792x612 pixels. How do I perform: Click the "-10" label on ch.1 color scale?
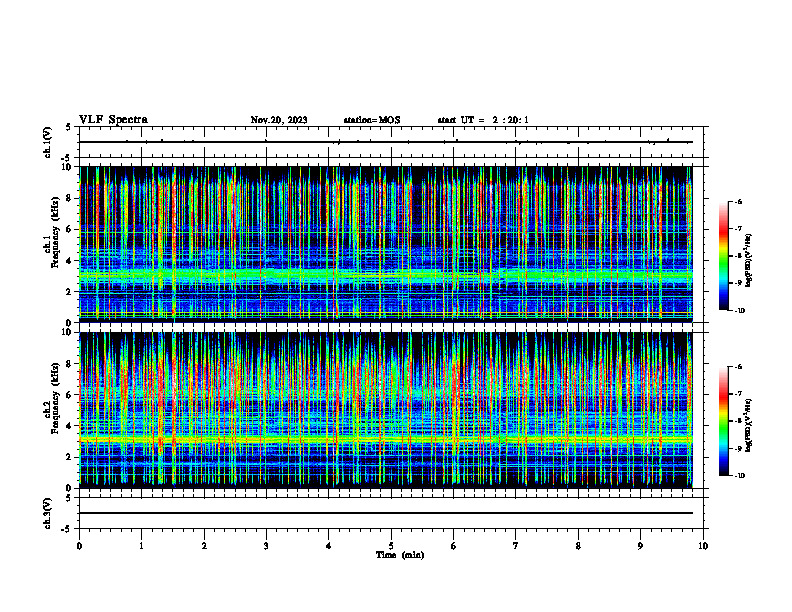point(739,311)
